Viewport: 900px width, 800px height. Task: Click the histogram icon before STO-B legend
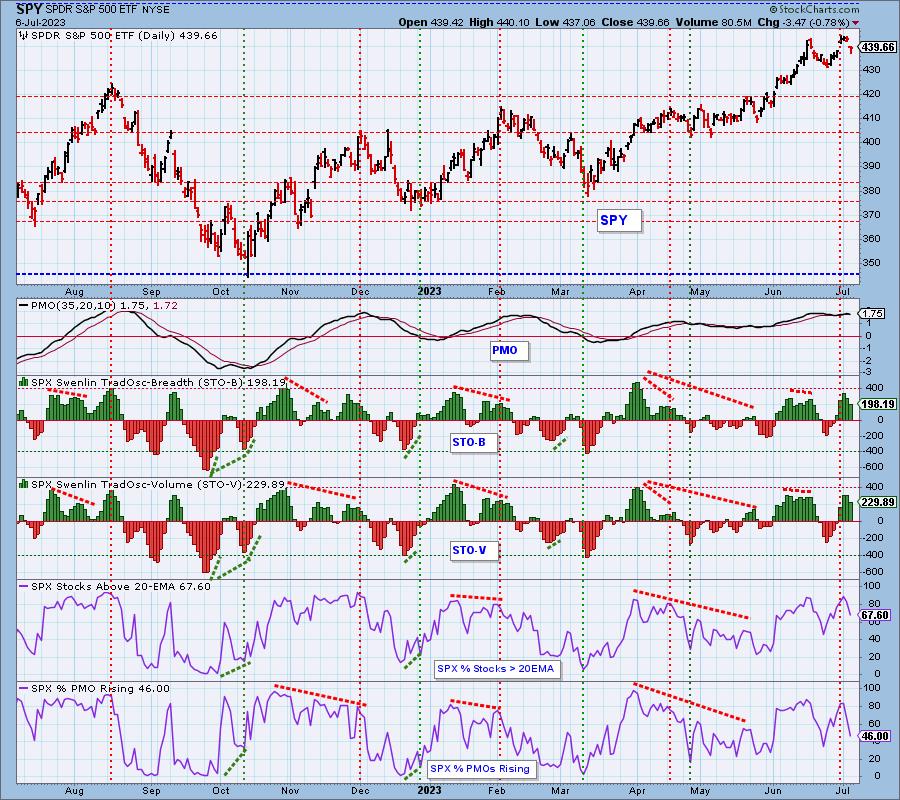coord(24,382)
